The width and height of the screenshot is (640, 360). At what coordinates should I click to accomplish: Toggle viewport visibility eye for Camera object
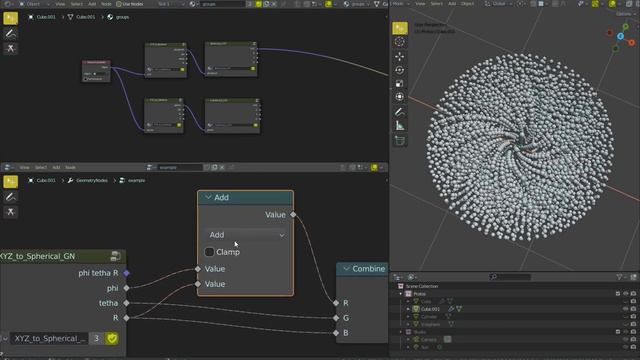click(x=625, y=340)
